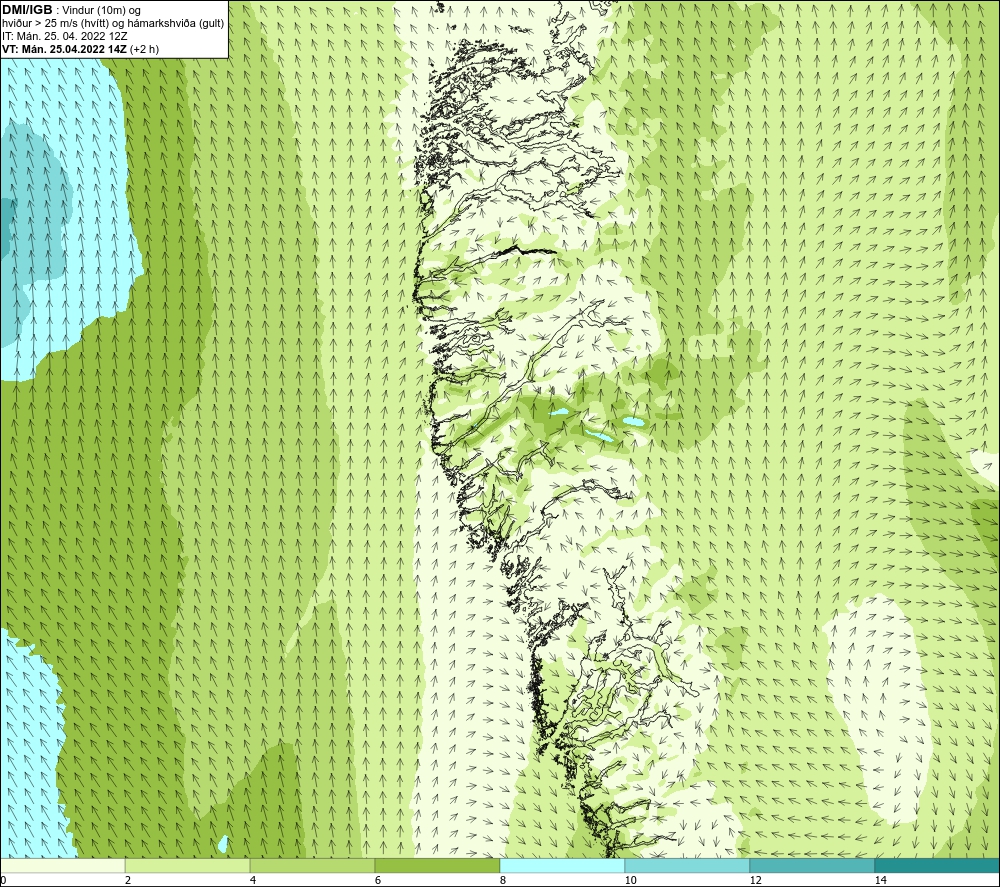Click the 12–14 m/s teal scale band

[x=812, y=866]
